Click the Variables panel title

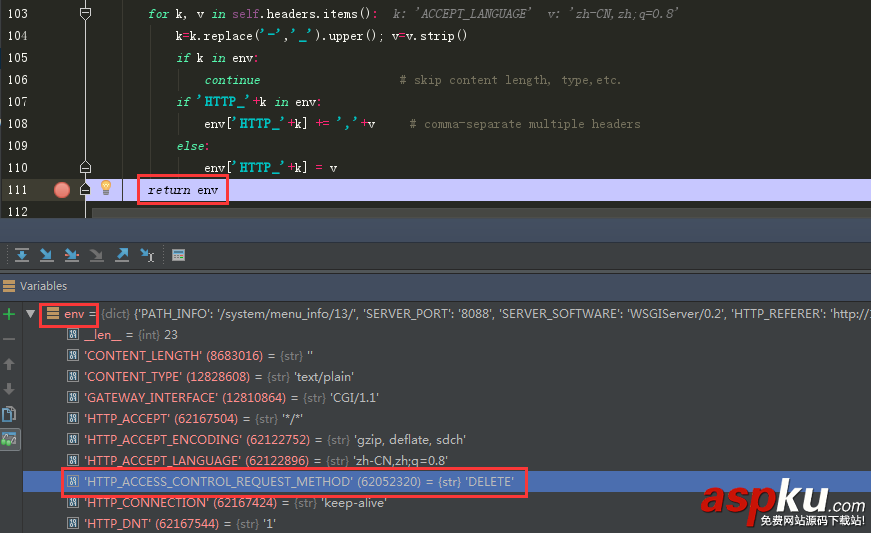(43, 286)
